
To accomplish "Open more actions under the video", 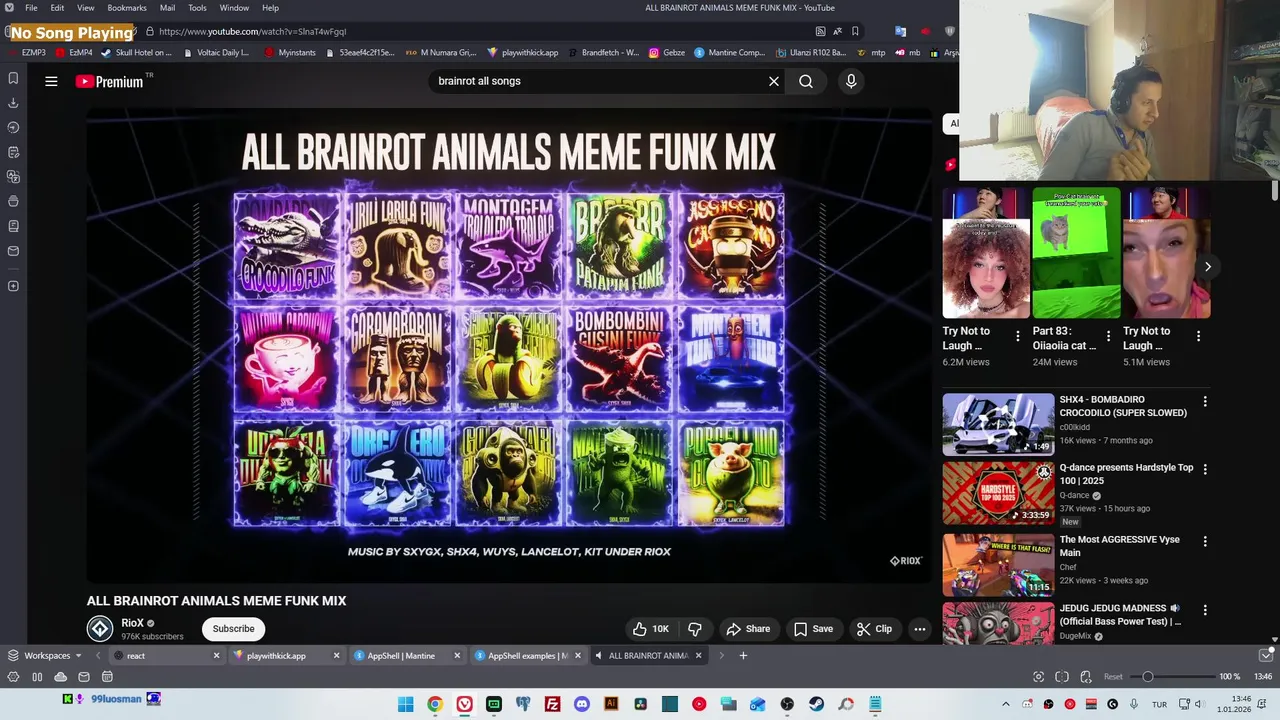I will [920, 629].
